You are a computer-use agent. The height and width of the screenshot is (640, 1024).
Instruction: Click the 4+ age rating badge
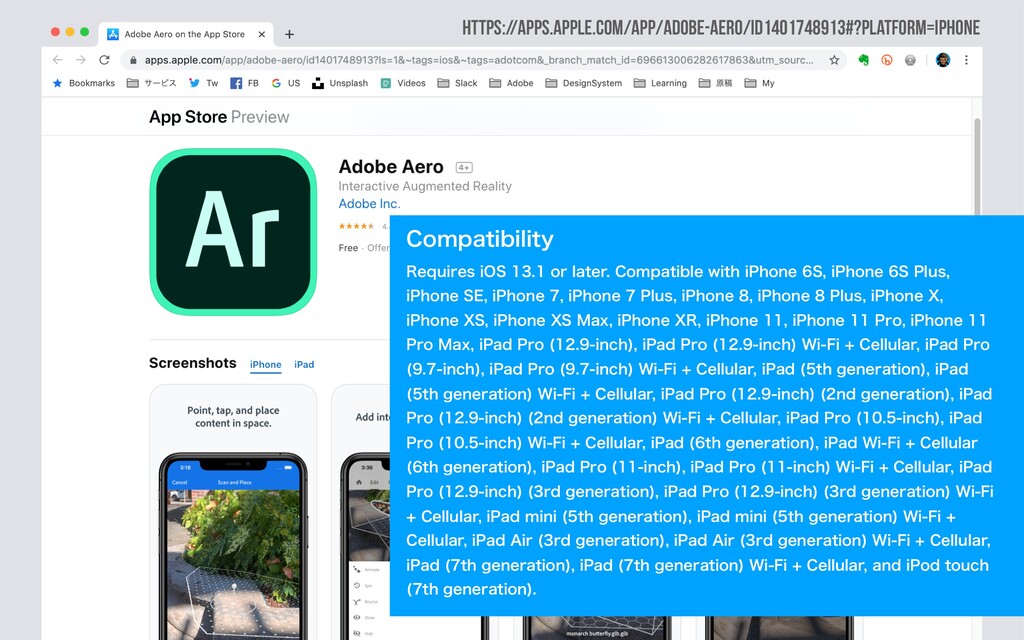point(464,168)
